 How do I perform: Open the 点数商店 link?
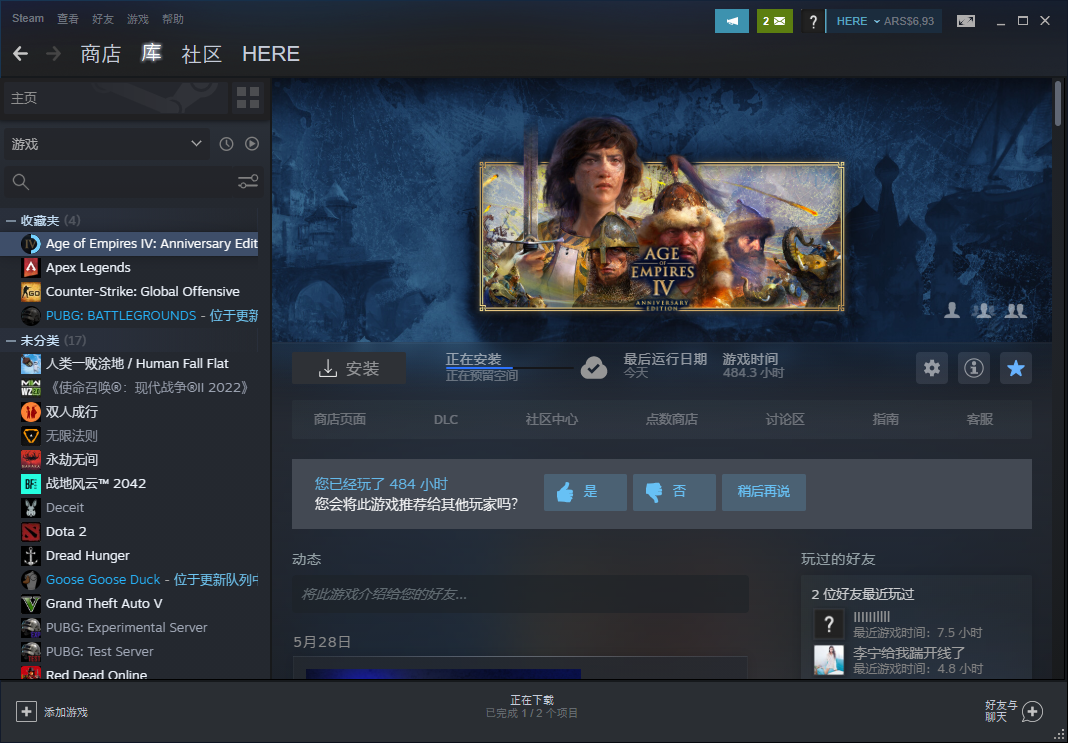click(x=672, y=420)
